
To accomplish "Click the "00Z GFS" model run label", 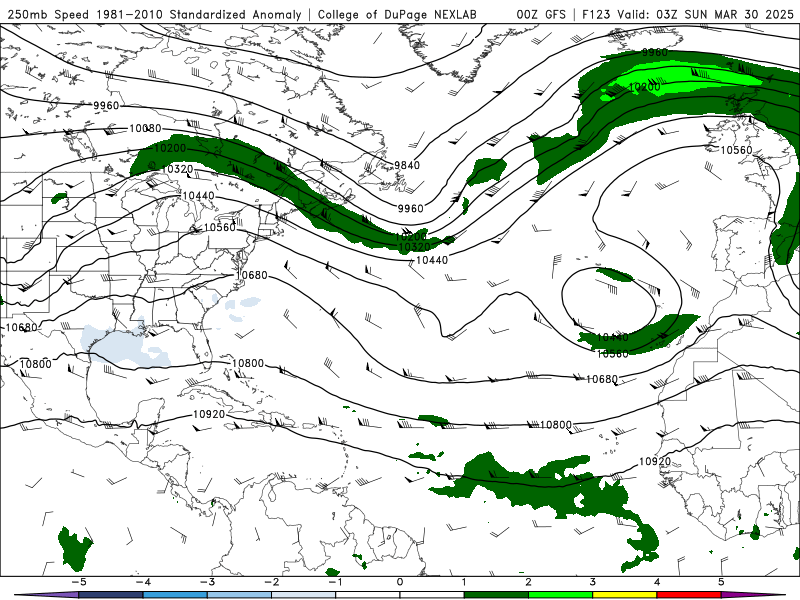I will tap(541, 14).
